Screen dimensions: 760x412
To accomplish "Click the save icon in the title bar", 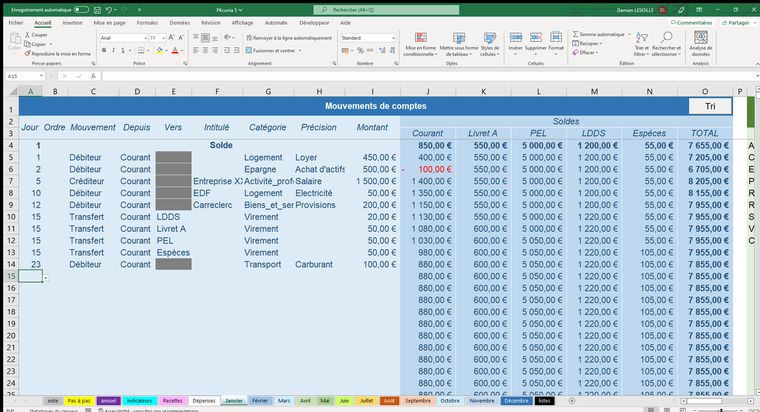I will tap(96, 8).
